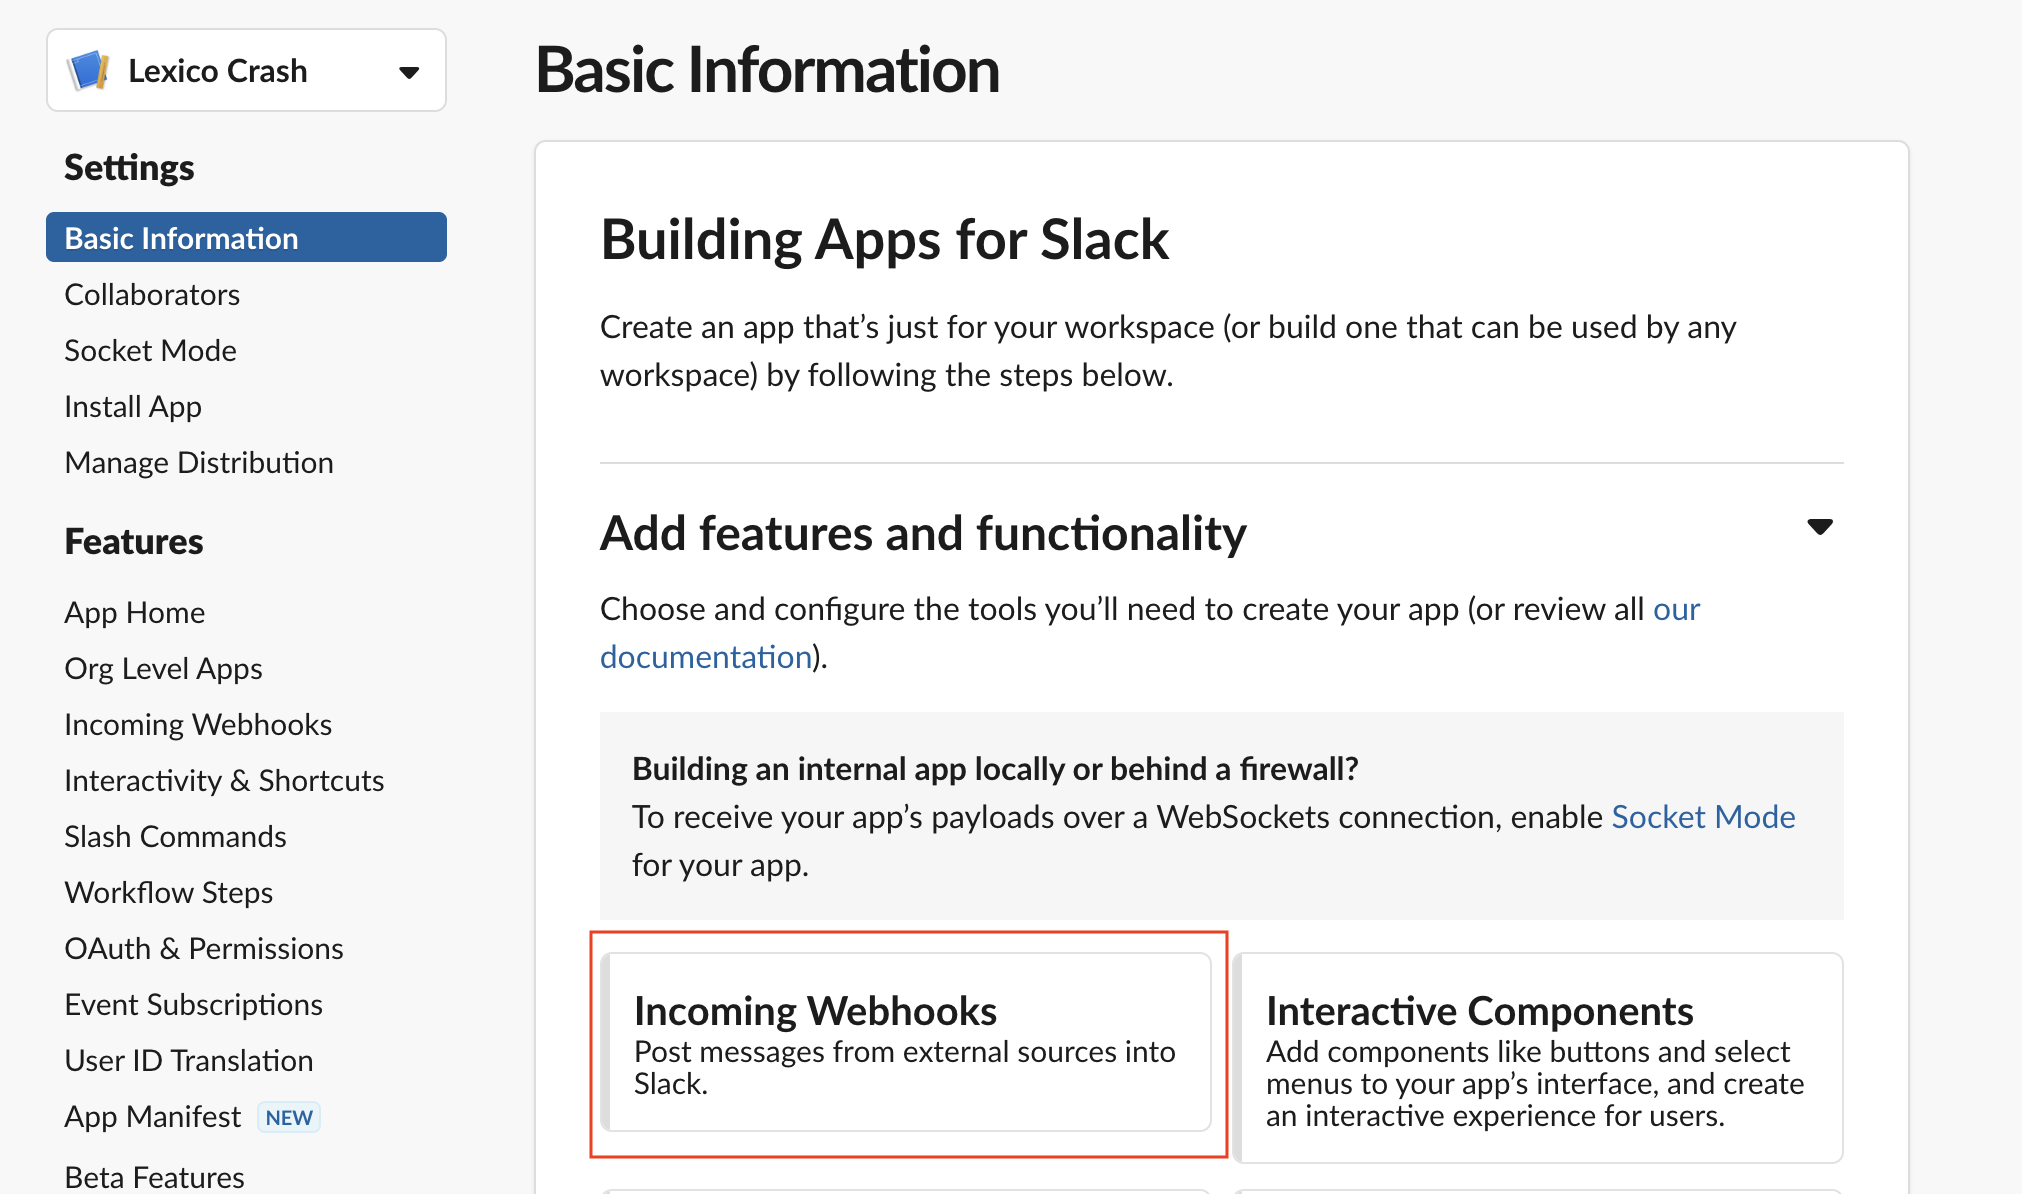This screenshot has height=1194, width=2022.
Task: Select Event Subscriptions in sidebar
Action: 193,1005
